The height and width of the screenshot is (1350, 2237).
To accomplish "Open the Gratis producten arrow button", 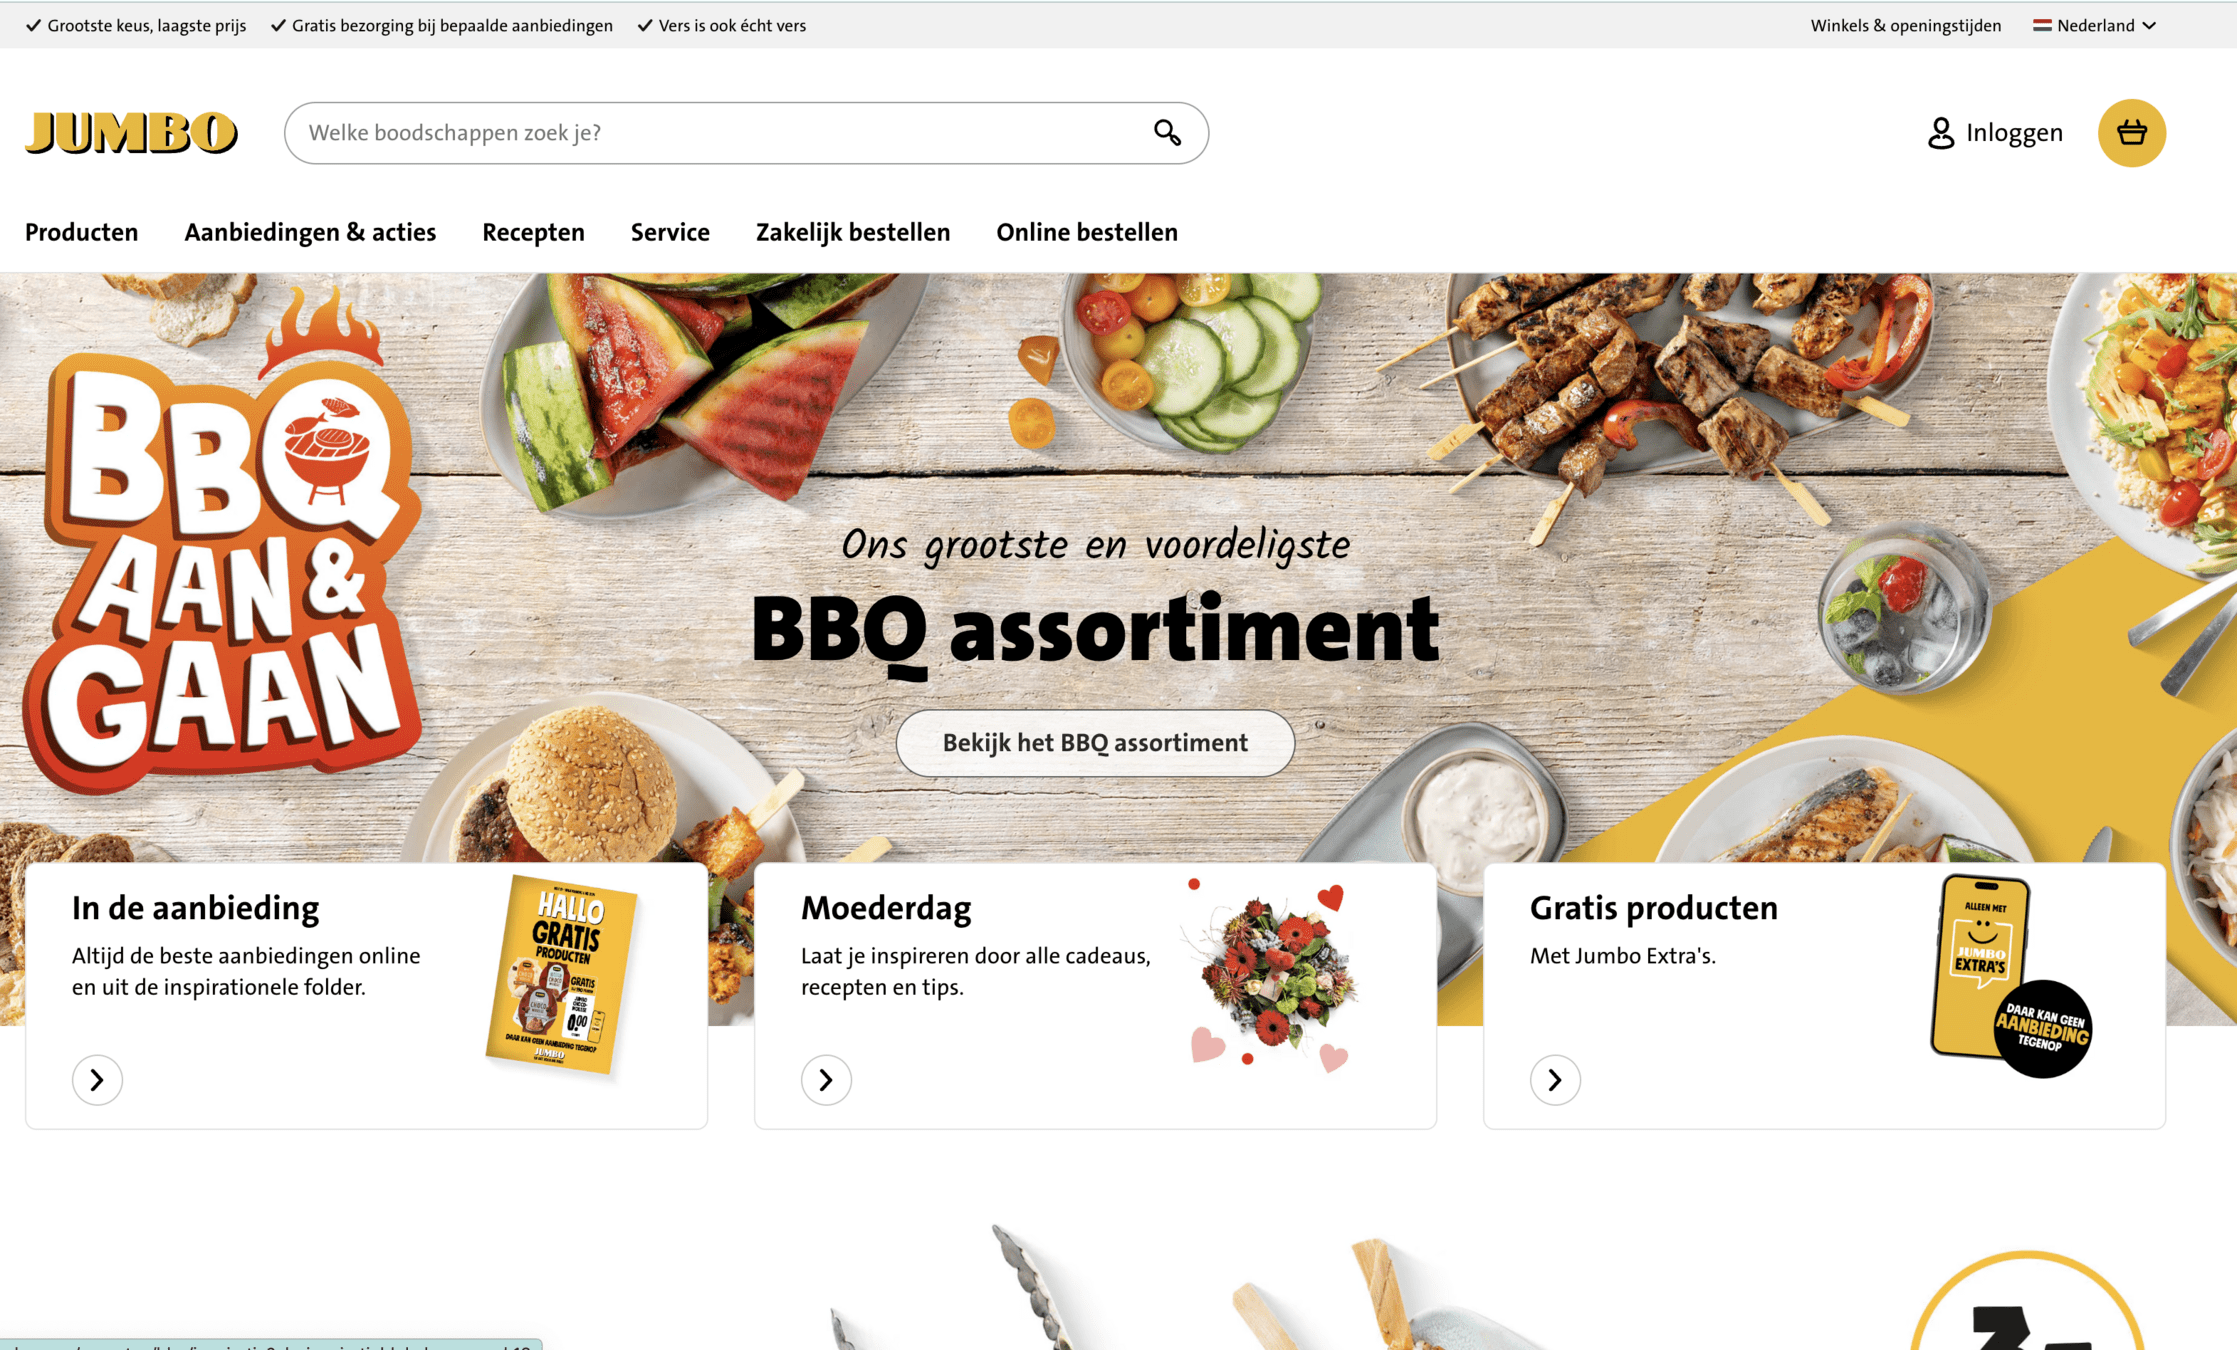I will (x=1555, y=1080).
